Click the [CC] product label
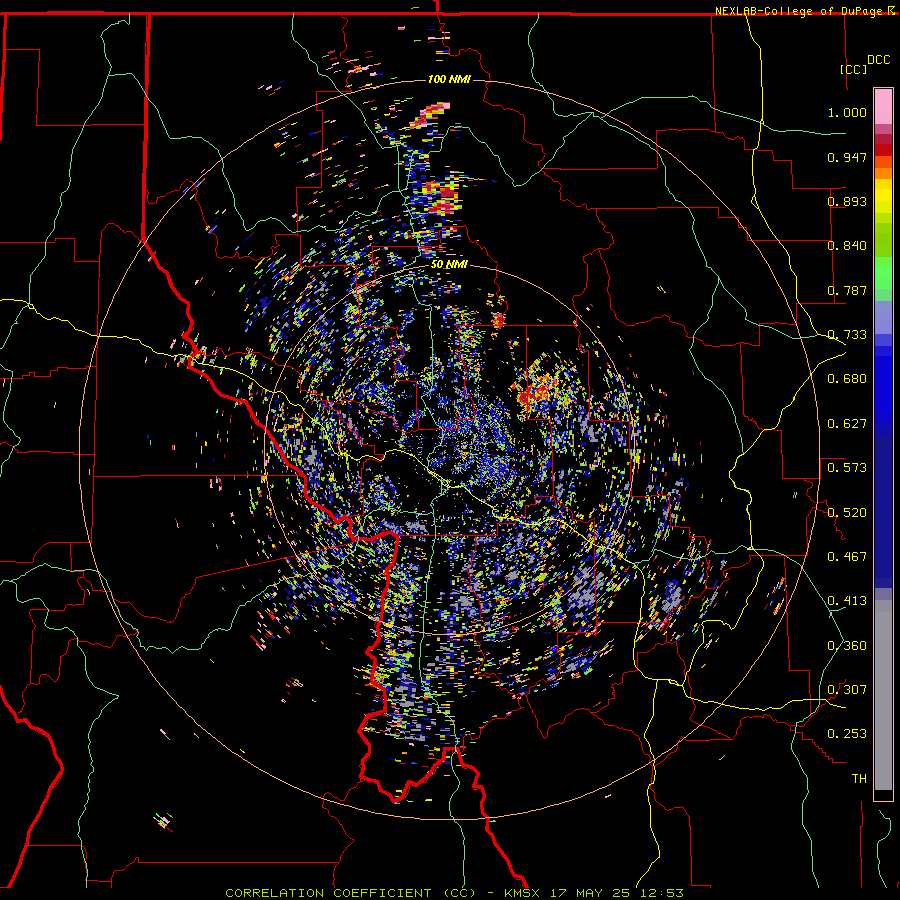900x900 pixels. (x=854, y=69)
